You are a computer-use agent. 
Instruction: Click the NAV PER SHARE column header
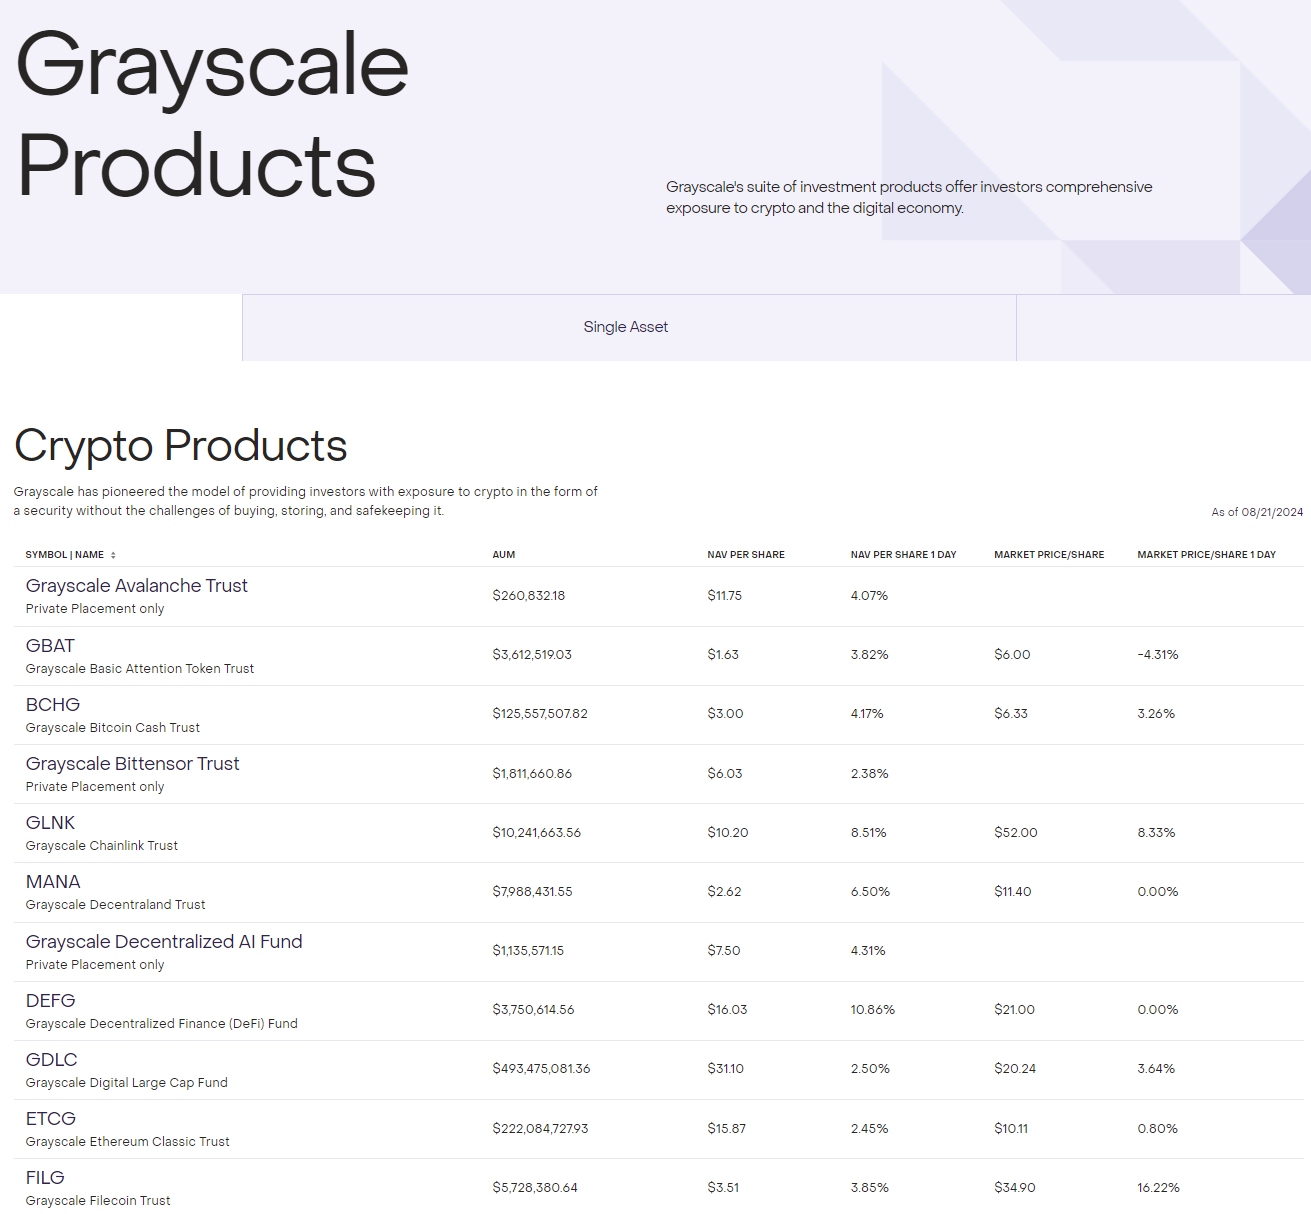pos(746,554)
